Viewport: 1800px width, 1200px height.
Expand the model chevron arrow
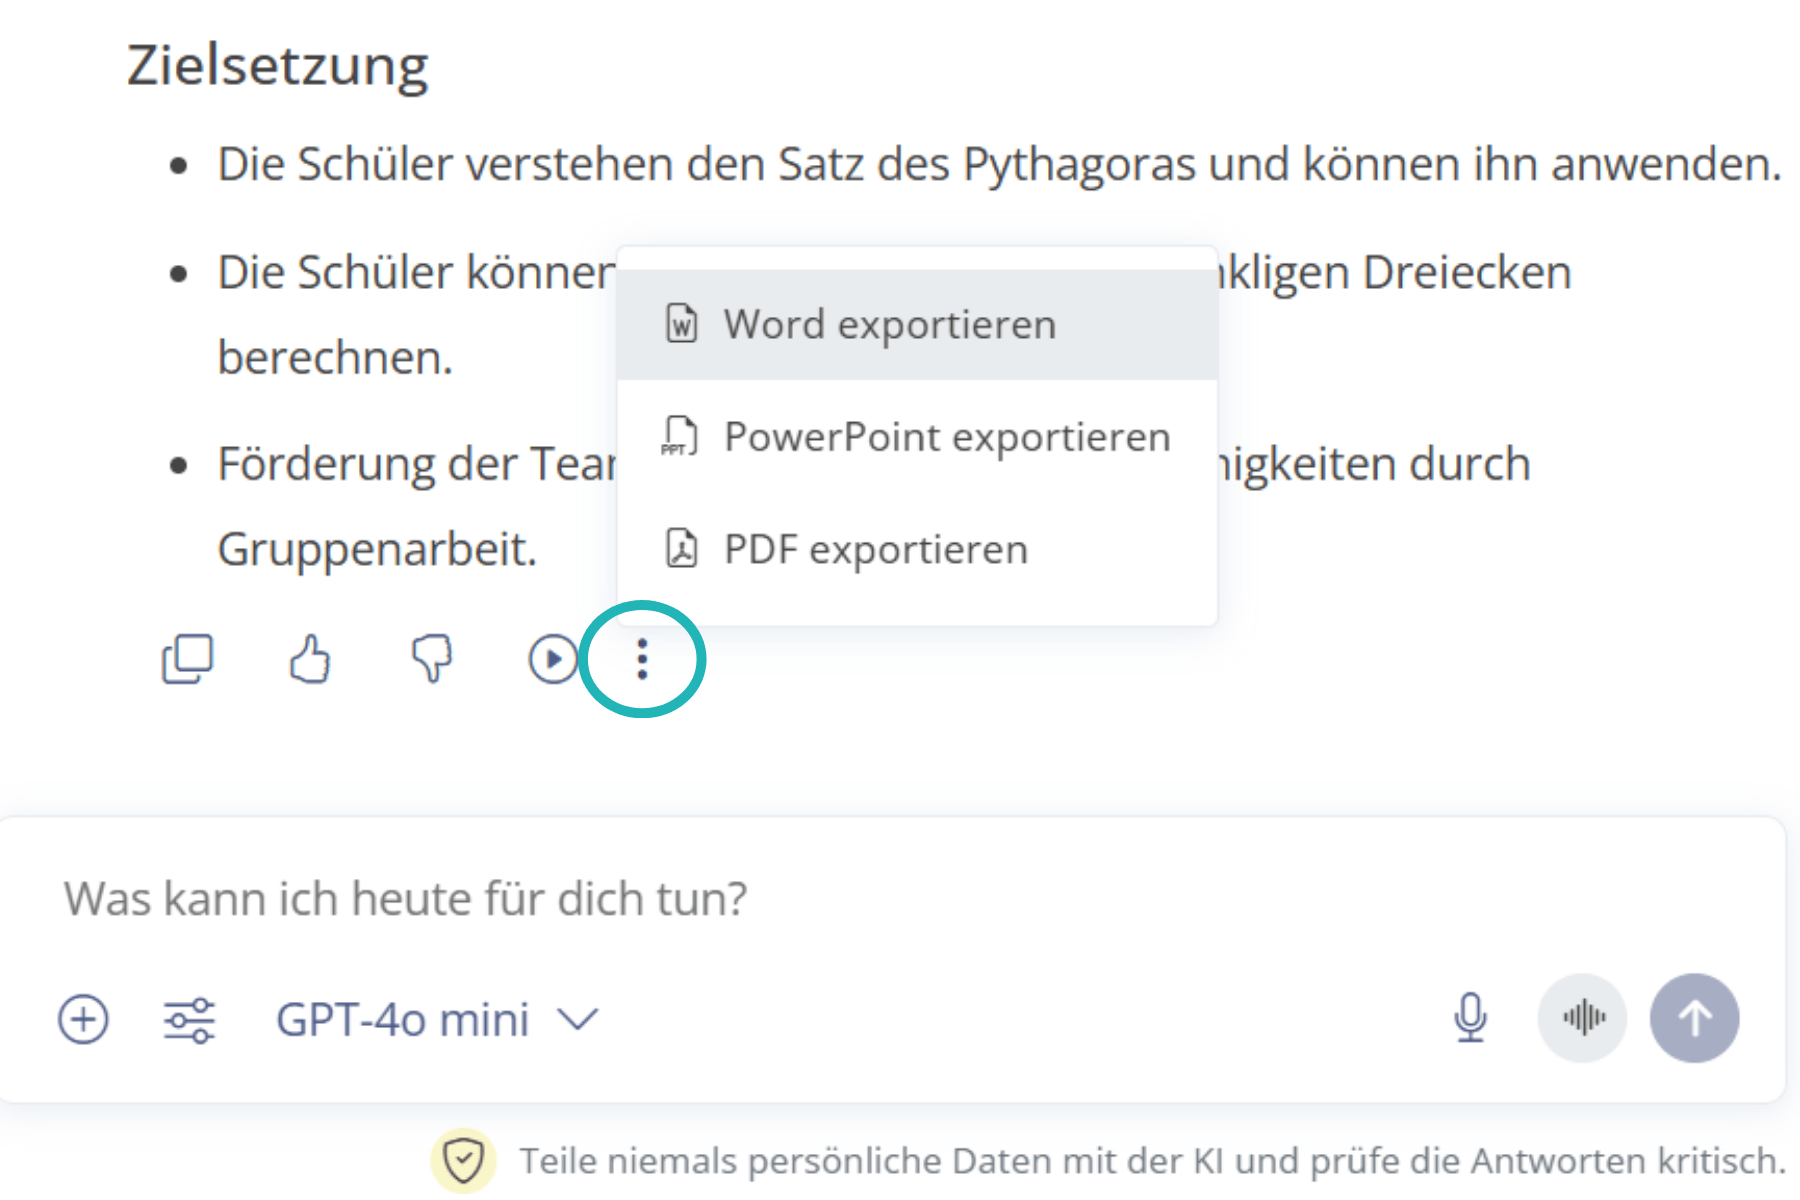(x=578, y=1020)
